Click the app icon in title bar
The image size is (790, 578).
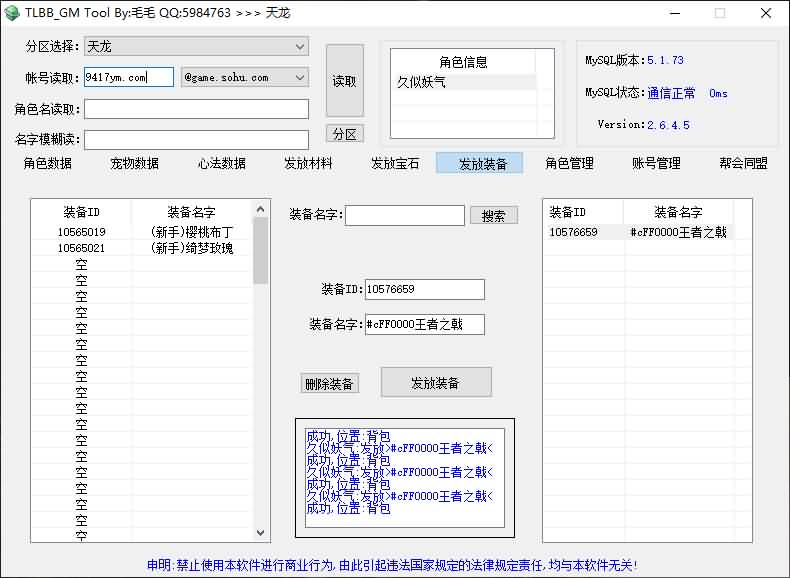tap(11, 13)
